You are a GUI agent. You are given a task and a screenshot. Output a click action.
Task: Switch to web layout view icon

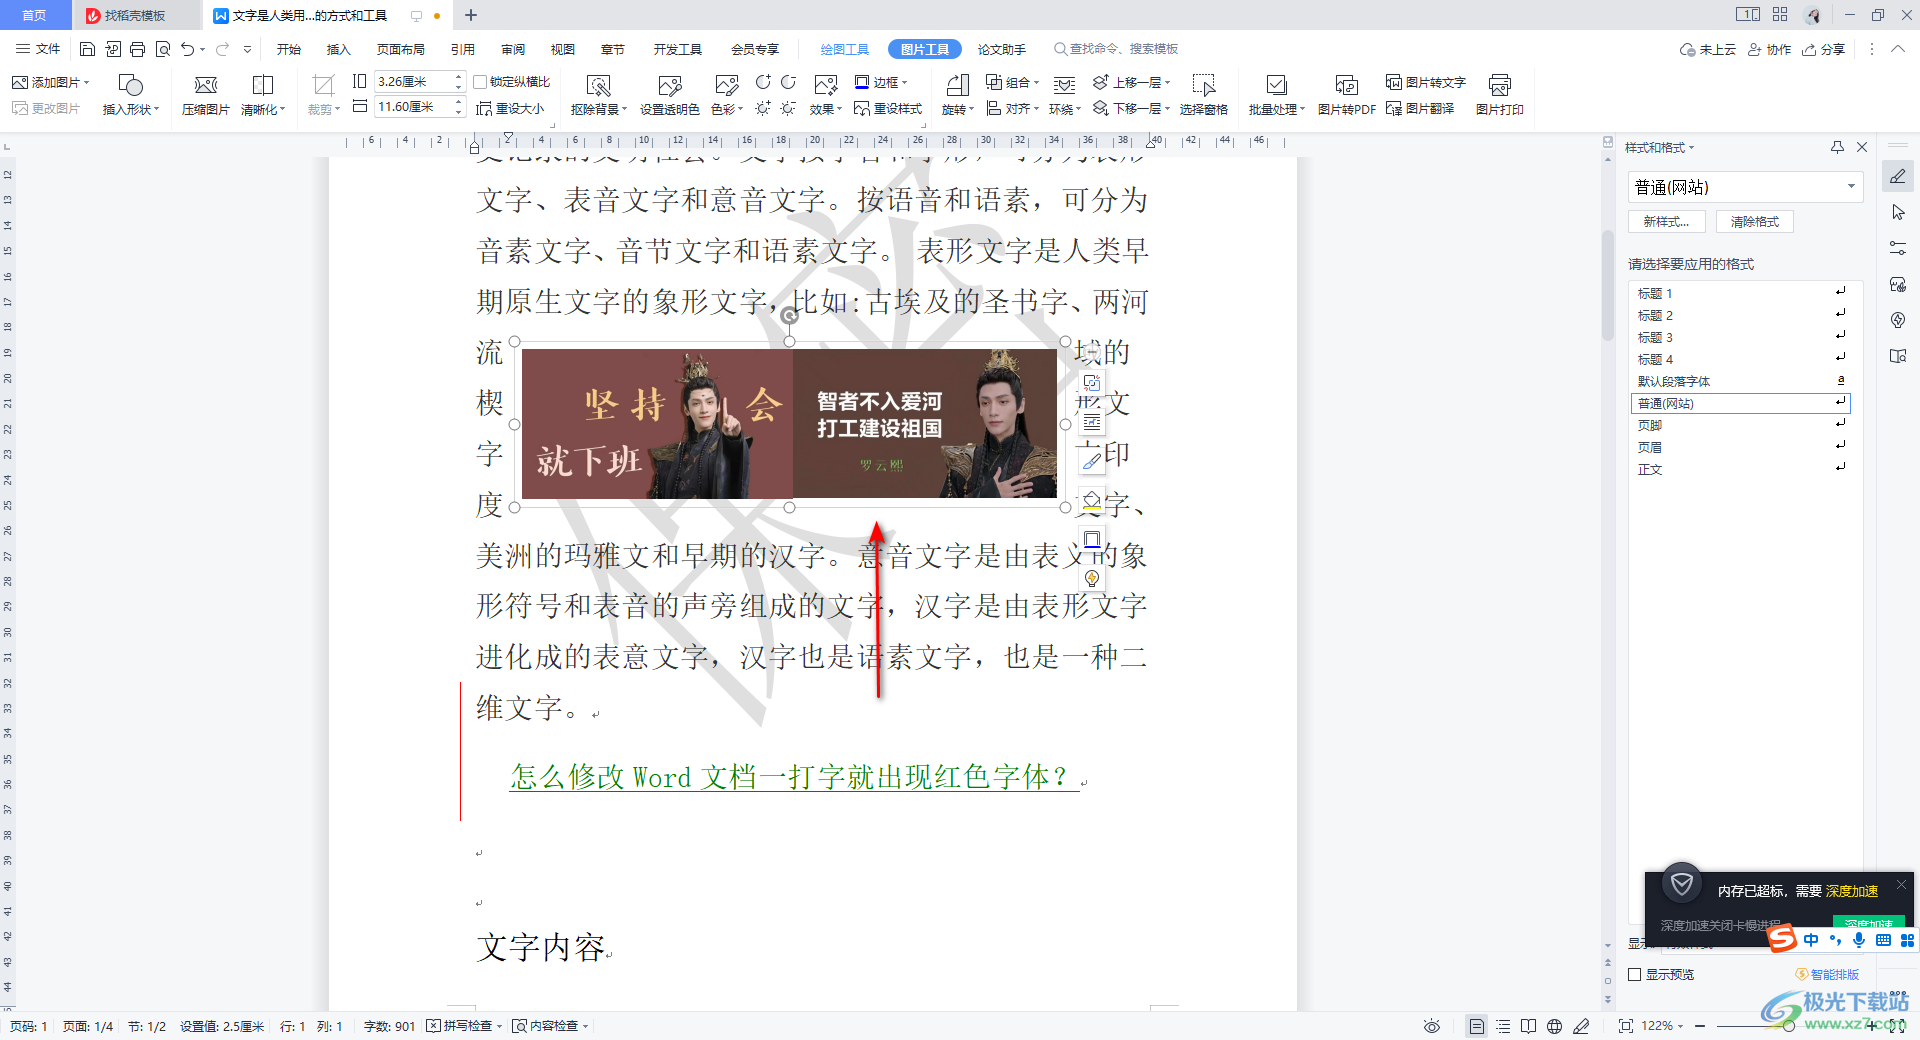click(x=1554, y=1026)
